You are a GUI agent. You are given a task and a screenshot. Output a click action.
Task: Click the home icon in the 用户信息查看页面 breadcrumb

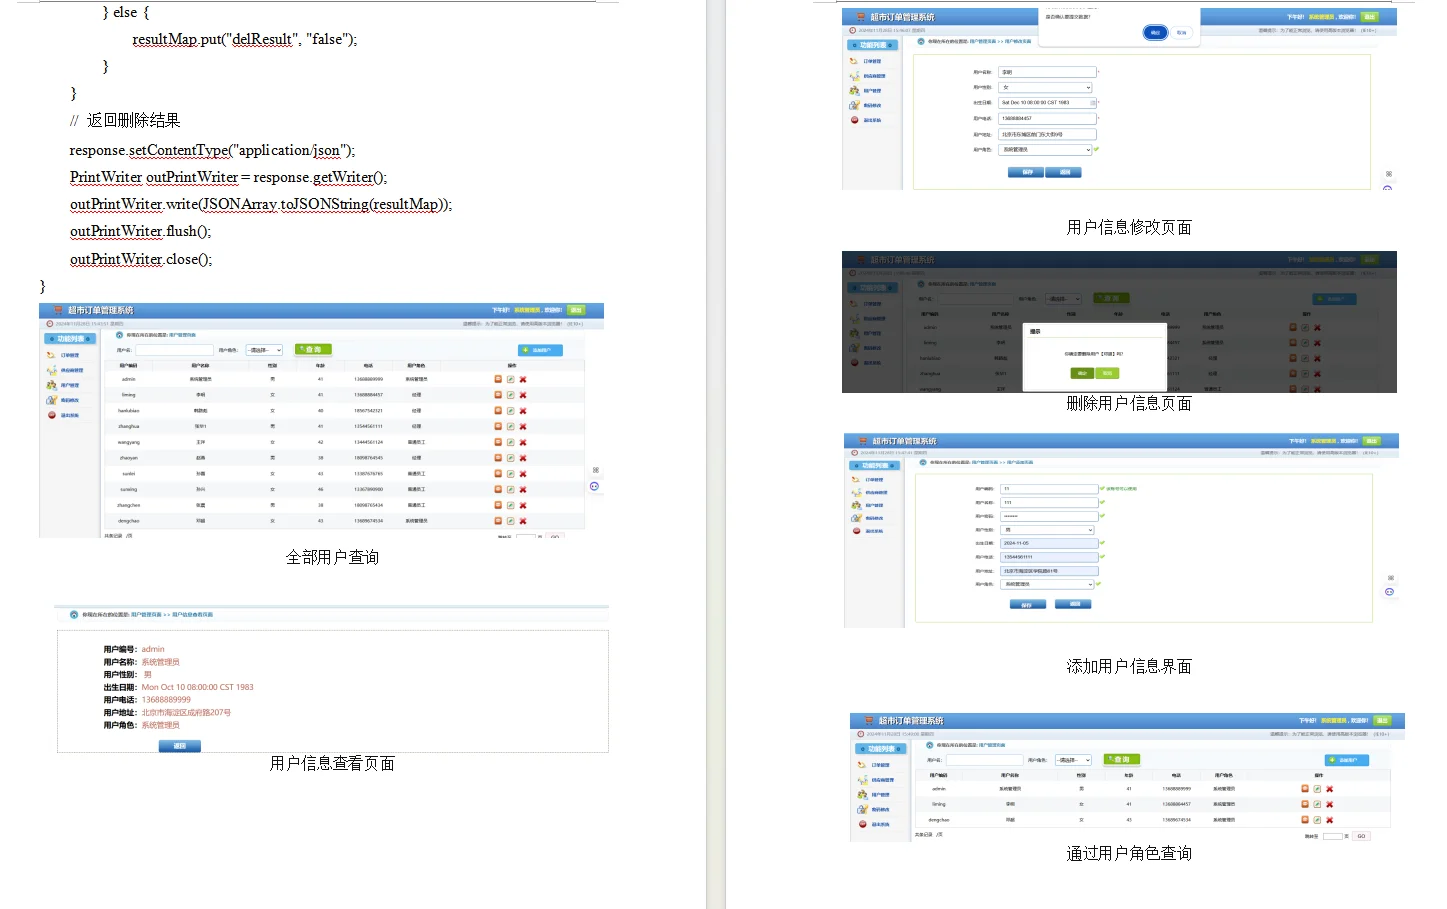74,615
